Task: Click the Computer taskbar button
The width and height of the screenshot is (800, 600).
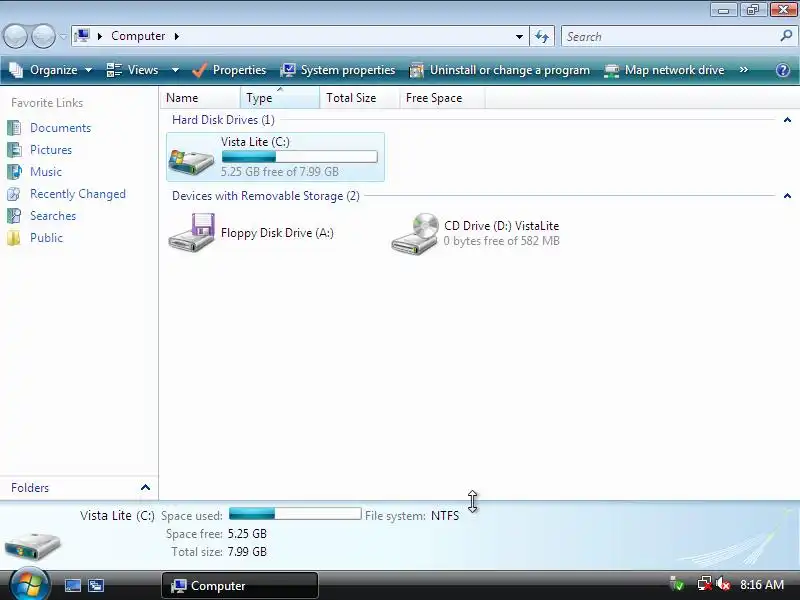Action: point(240,586)
